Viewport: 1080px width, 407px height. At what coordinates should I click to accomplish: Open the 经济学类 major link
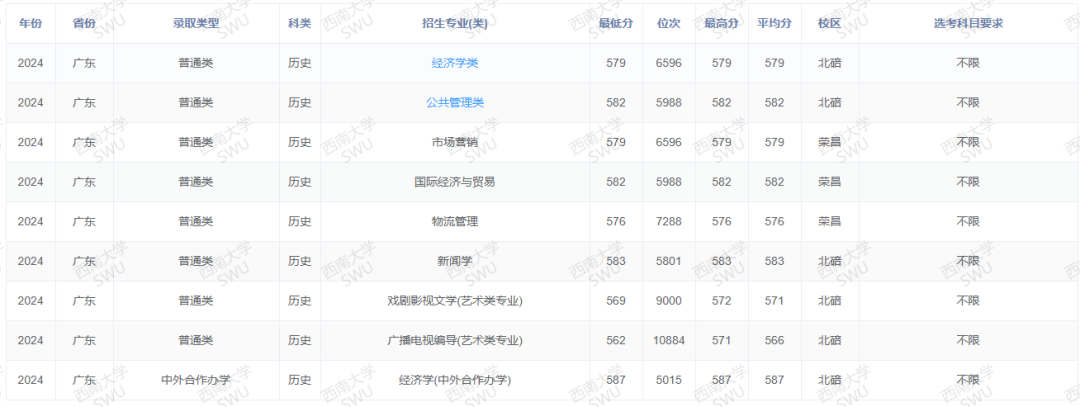tap(455, 63)
